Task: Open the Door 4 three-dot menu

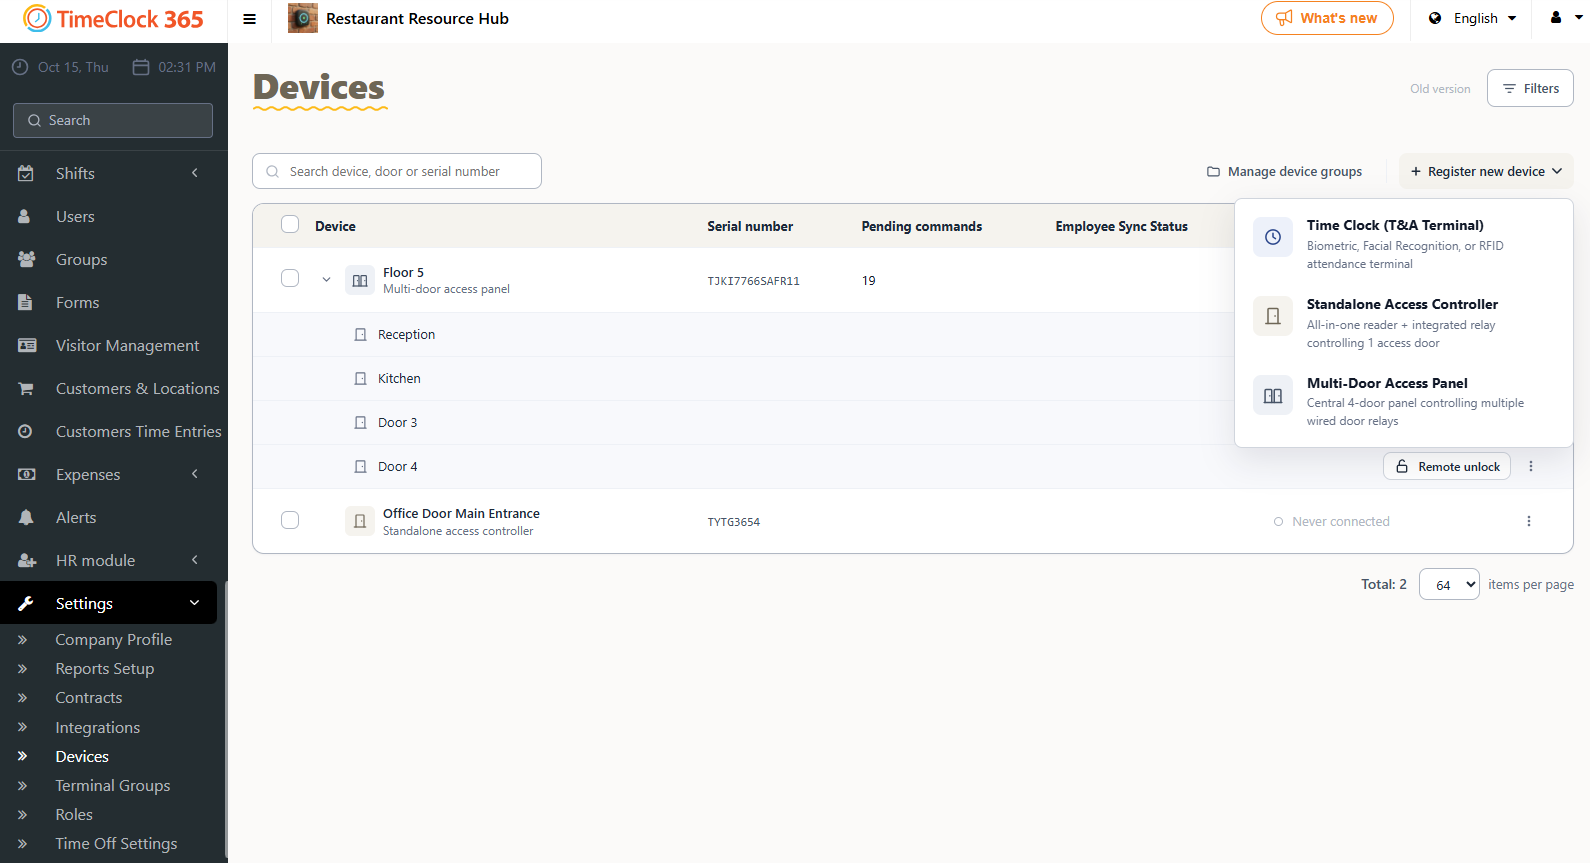Action: click(1531, 466)
